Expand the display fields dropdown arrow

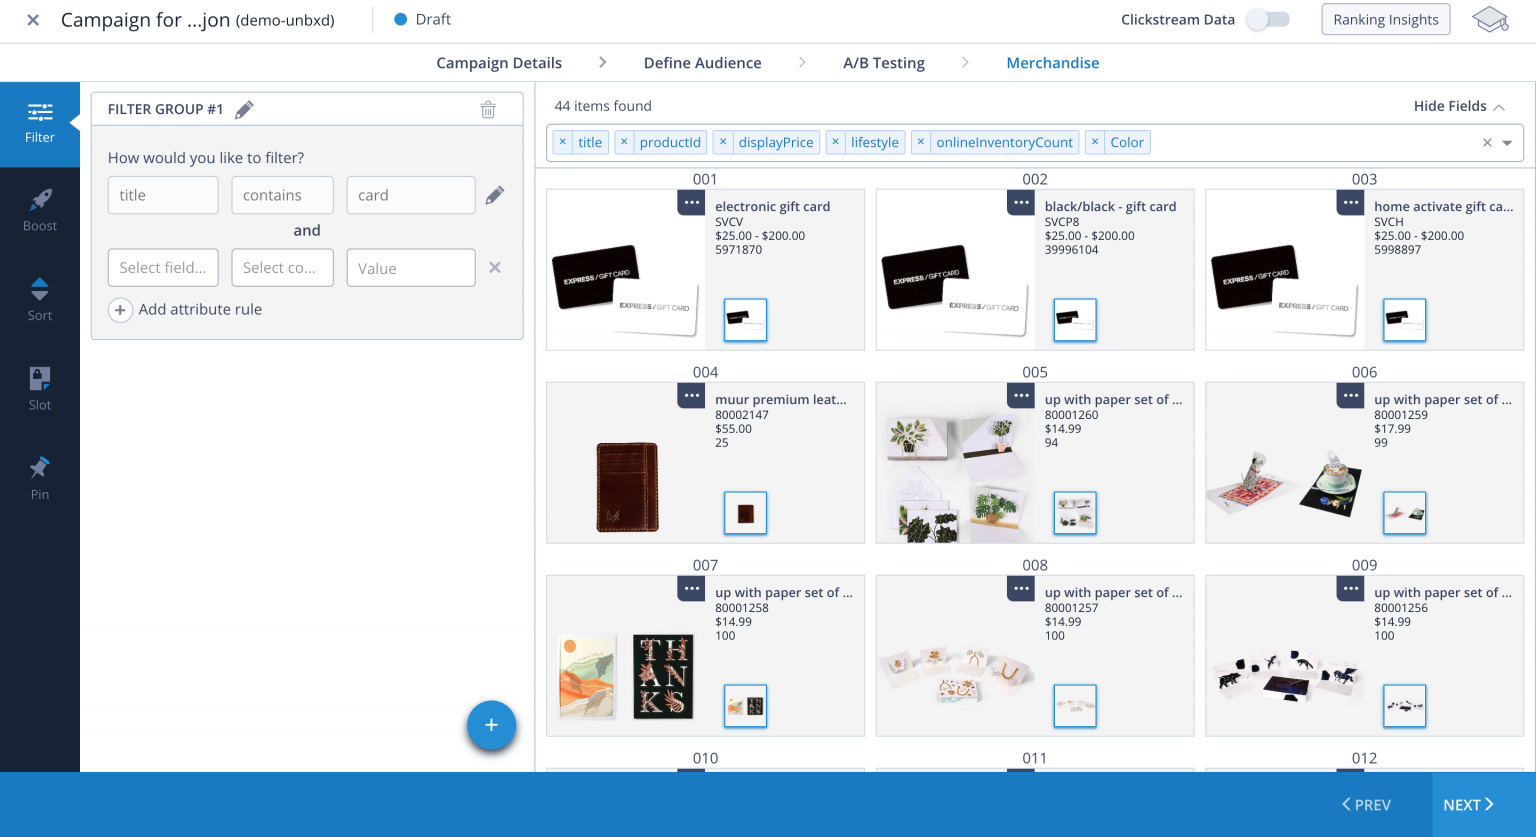click(1508, 143)
